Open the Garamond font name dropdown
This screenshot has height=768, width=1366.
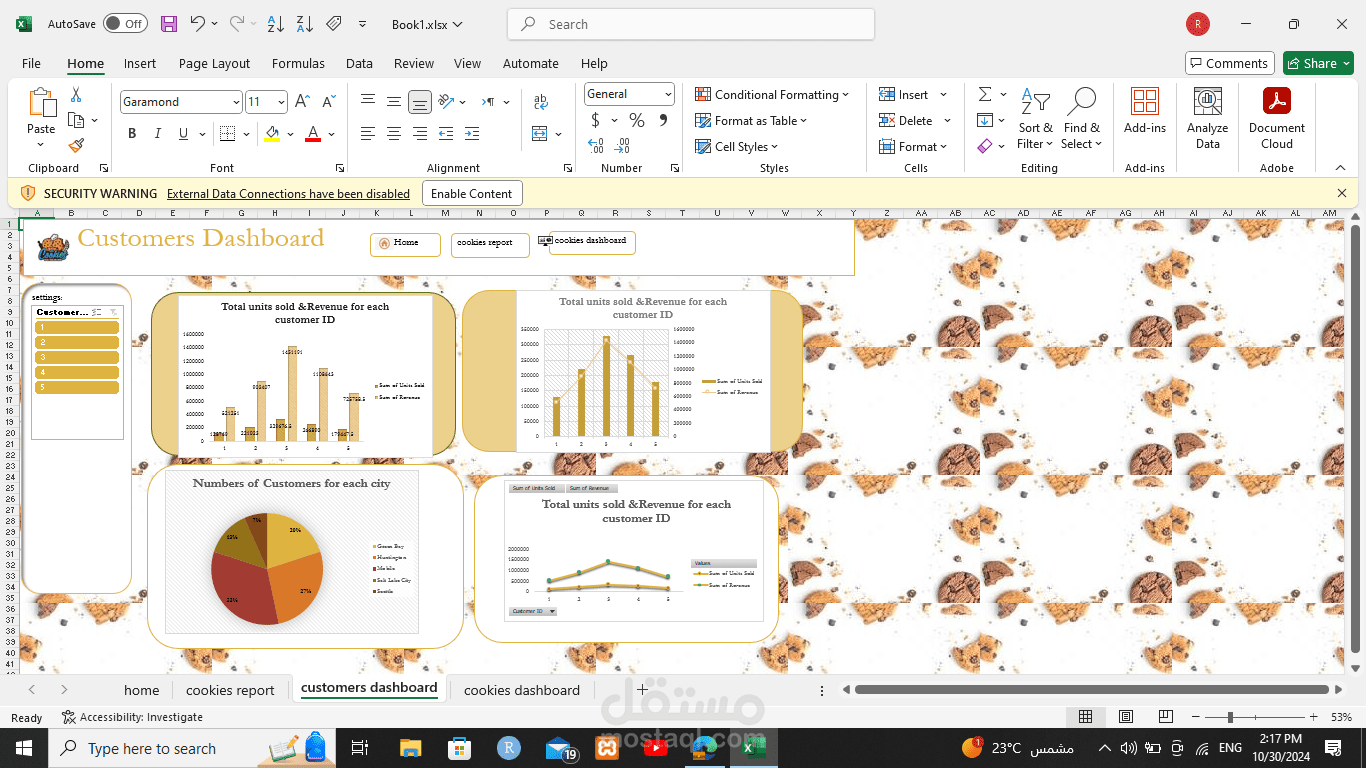pyautogui.click(x=236, y=102)
